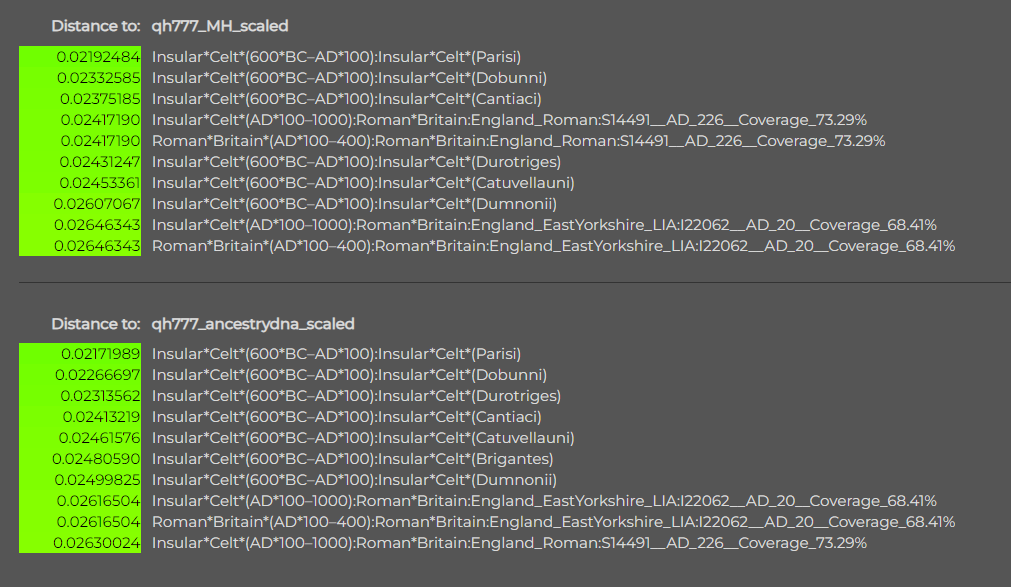Click distance value 0.02192484
The image size is (1011, 587).
pyautogui.click(x=98, y=57)
